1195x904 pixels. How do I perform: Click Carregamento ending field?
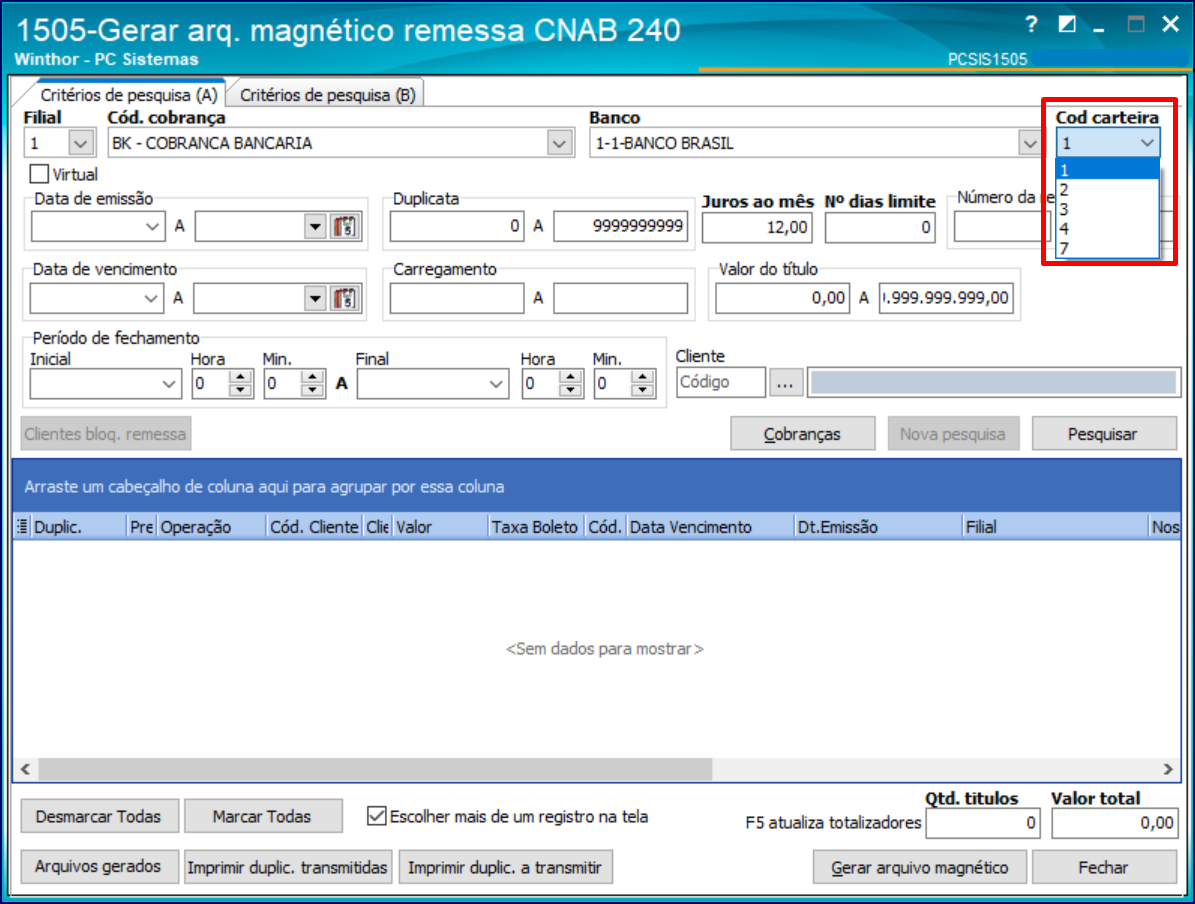pos(620,298)
